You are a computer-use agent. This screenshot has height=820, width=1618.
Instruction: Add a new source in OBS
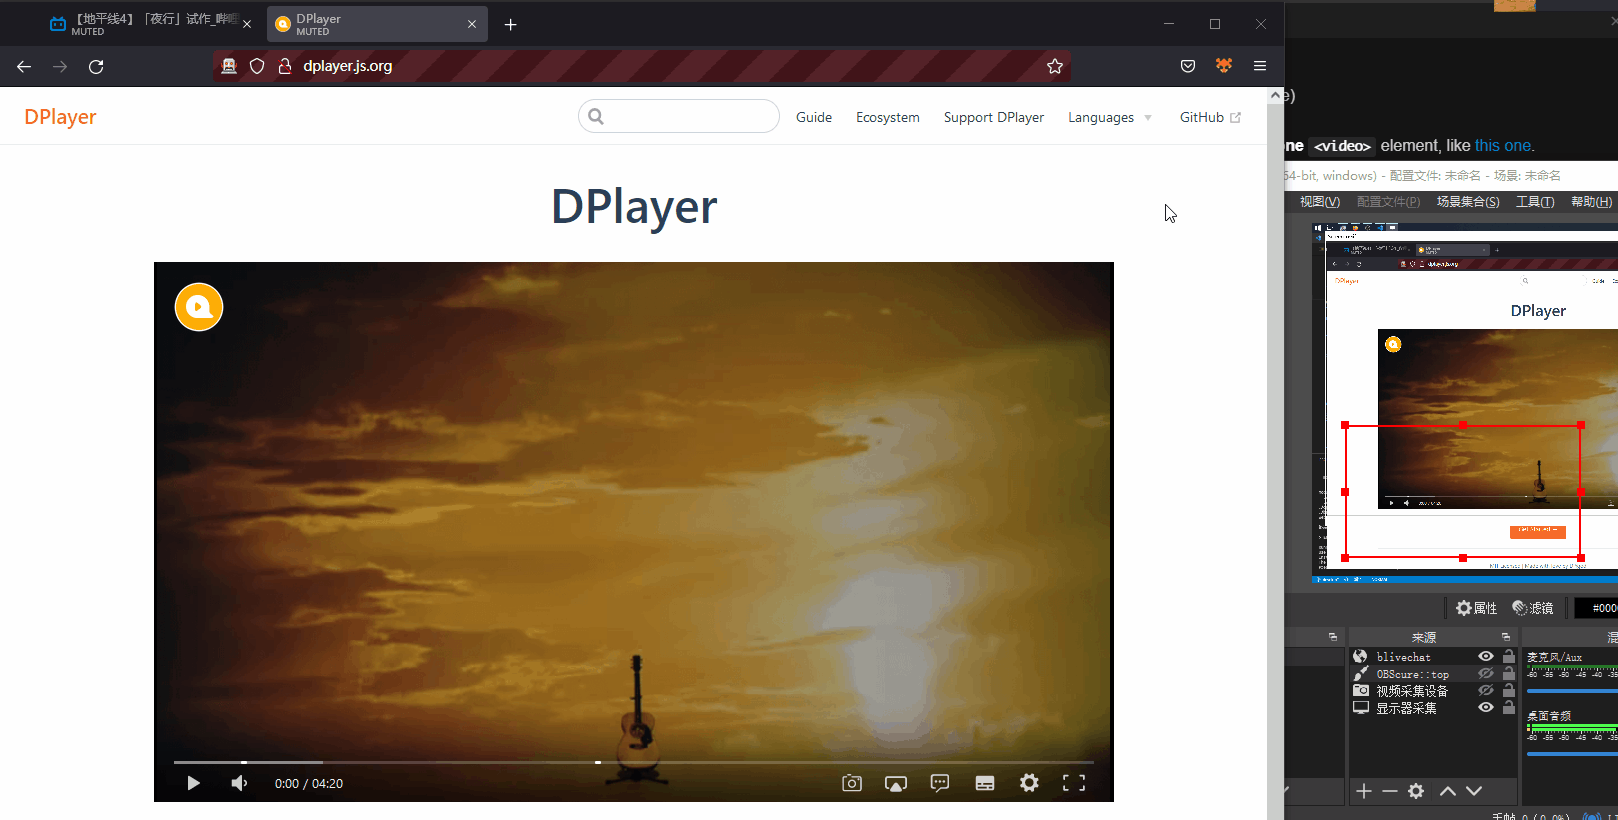[1364, 791]
